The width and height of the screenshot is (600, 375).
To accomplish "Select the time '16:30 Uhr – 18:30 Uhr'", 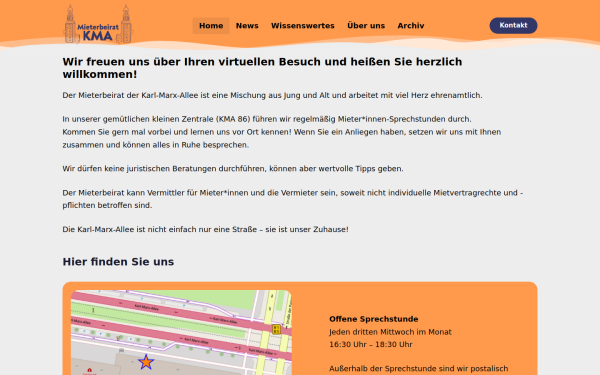I will [x=371, y=344].
